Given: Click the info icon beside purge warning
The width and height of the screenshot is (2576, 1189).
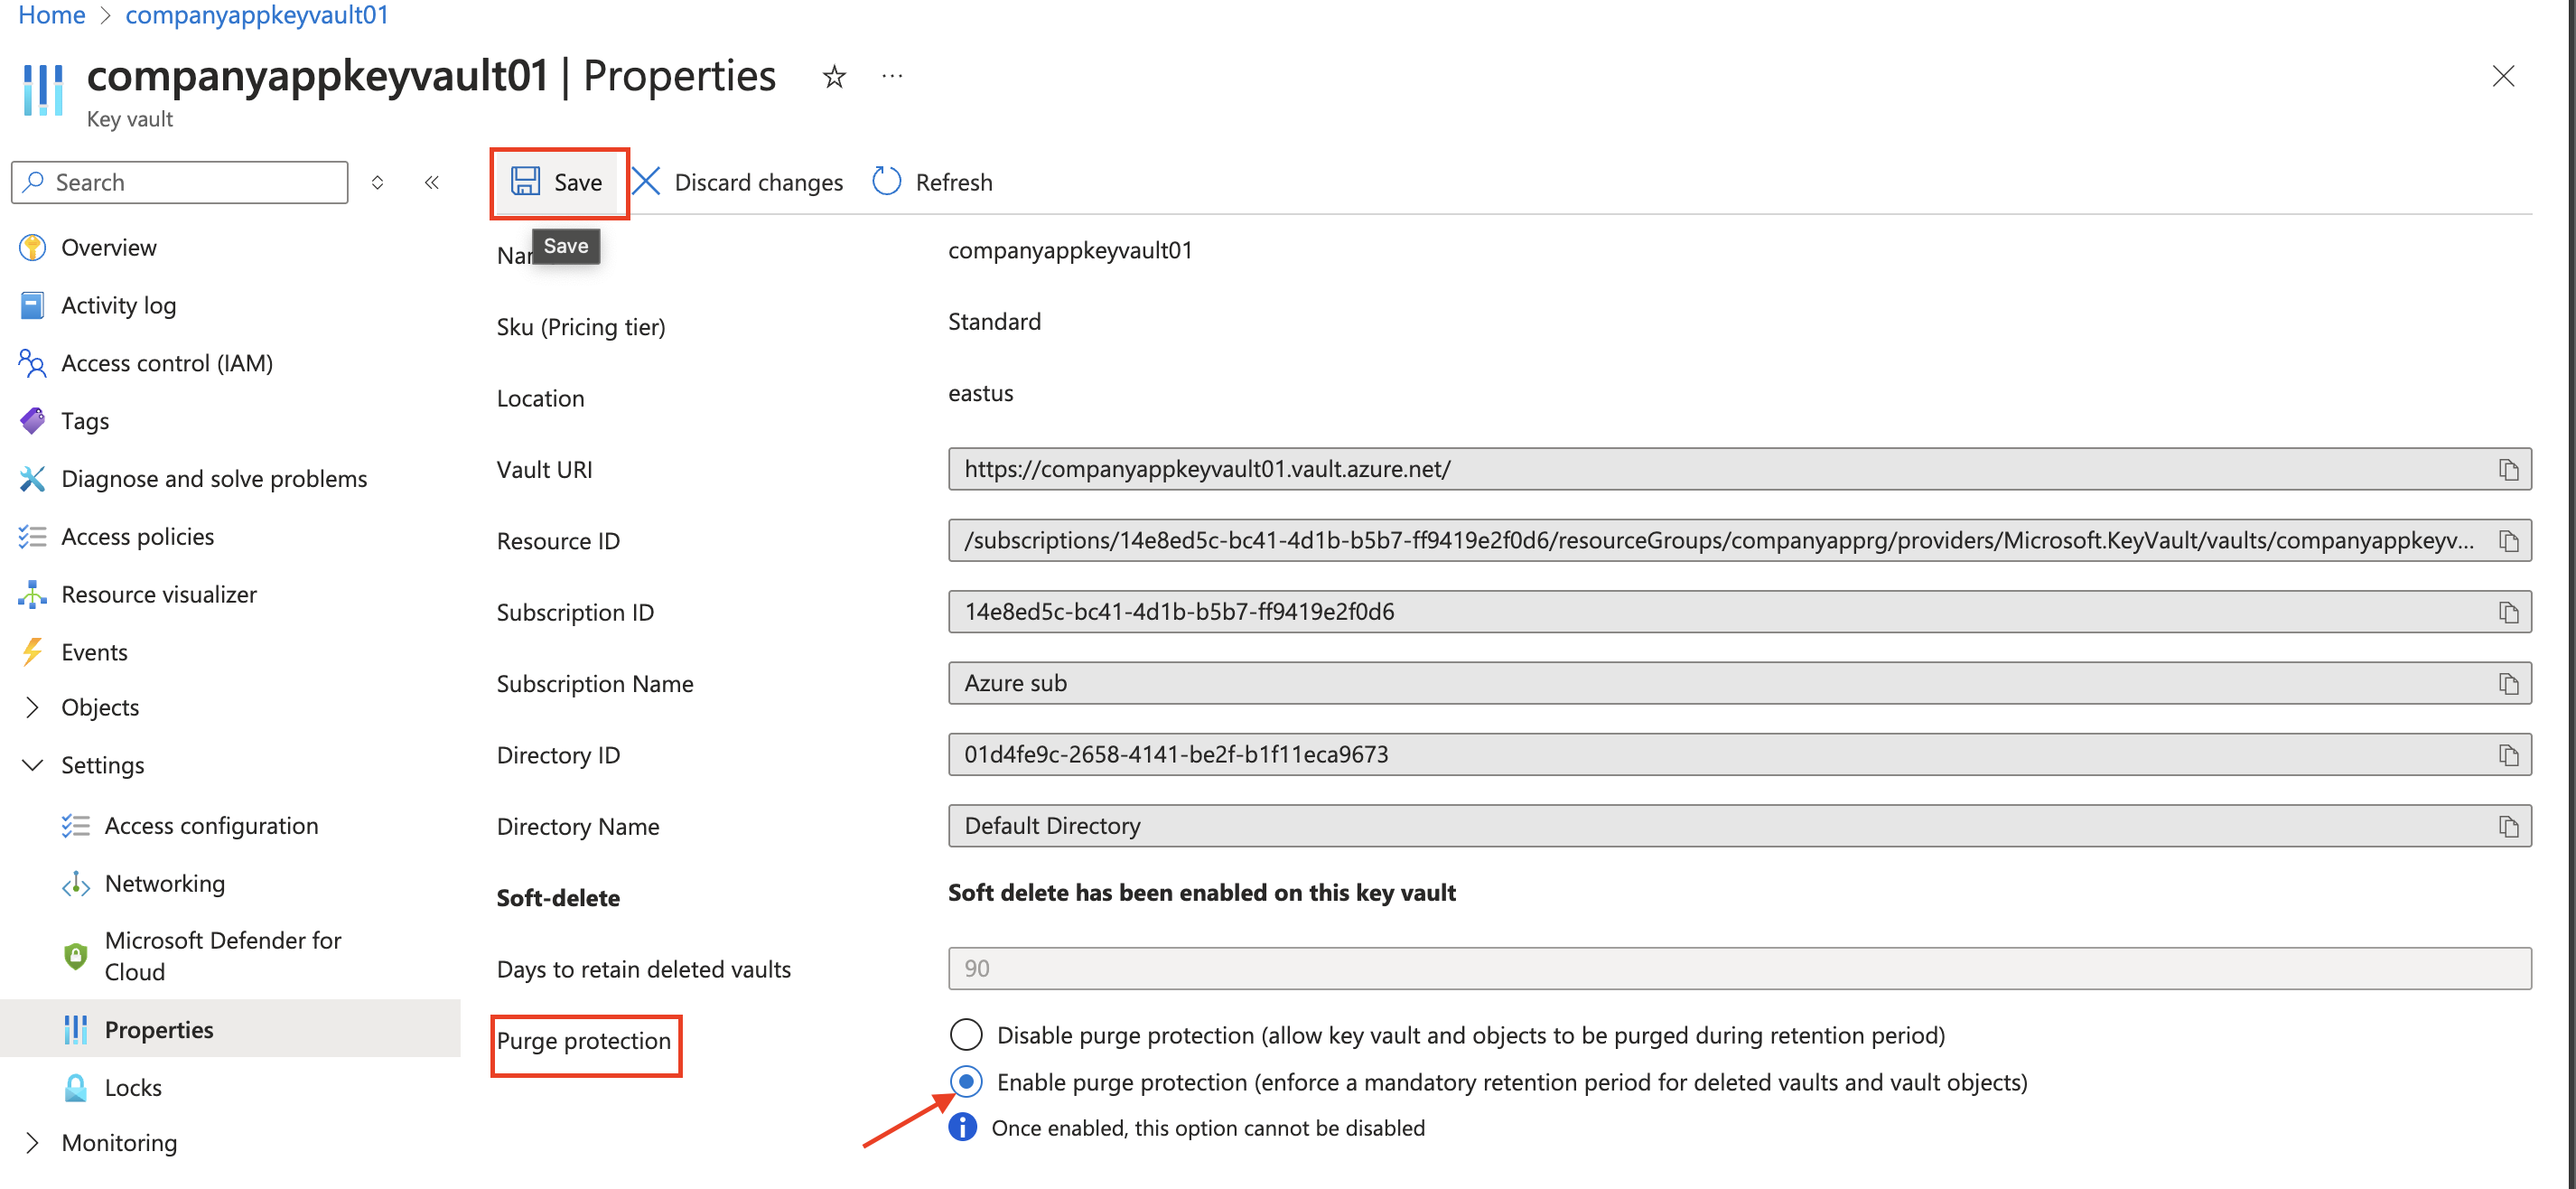Looking at the screenshot, I should point(962,1127).
